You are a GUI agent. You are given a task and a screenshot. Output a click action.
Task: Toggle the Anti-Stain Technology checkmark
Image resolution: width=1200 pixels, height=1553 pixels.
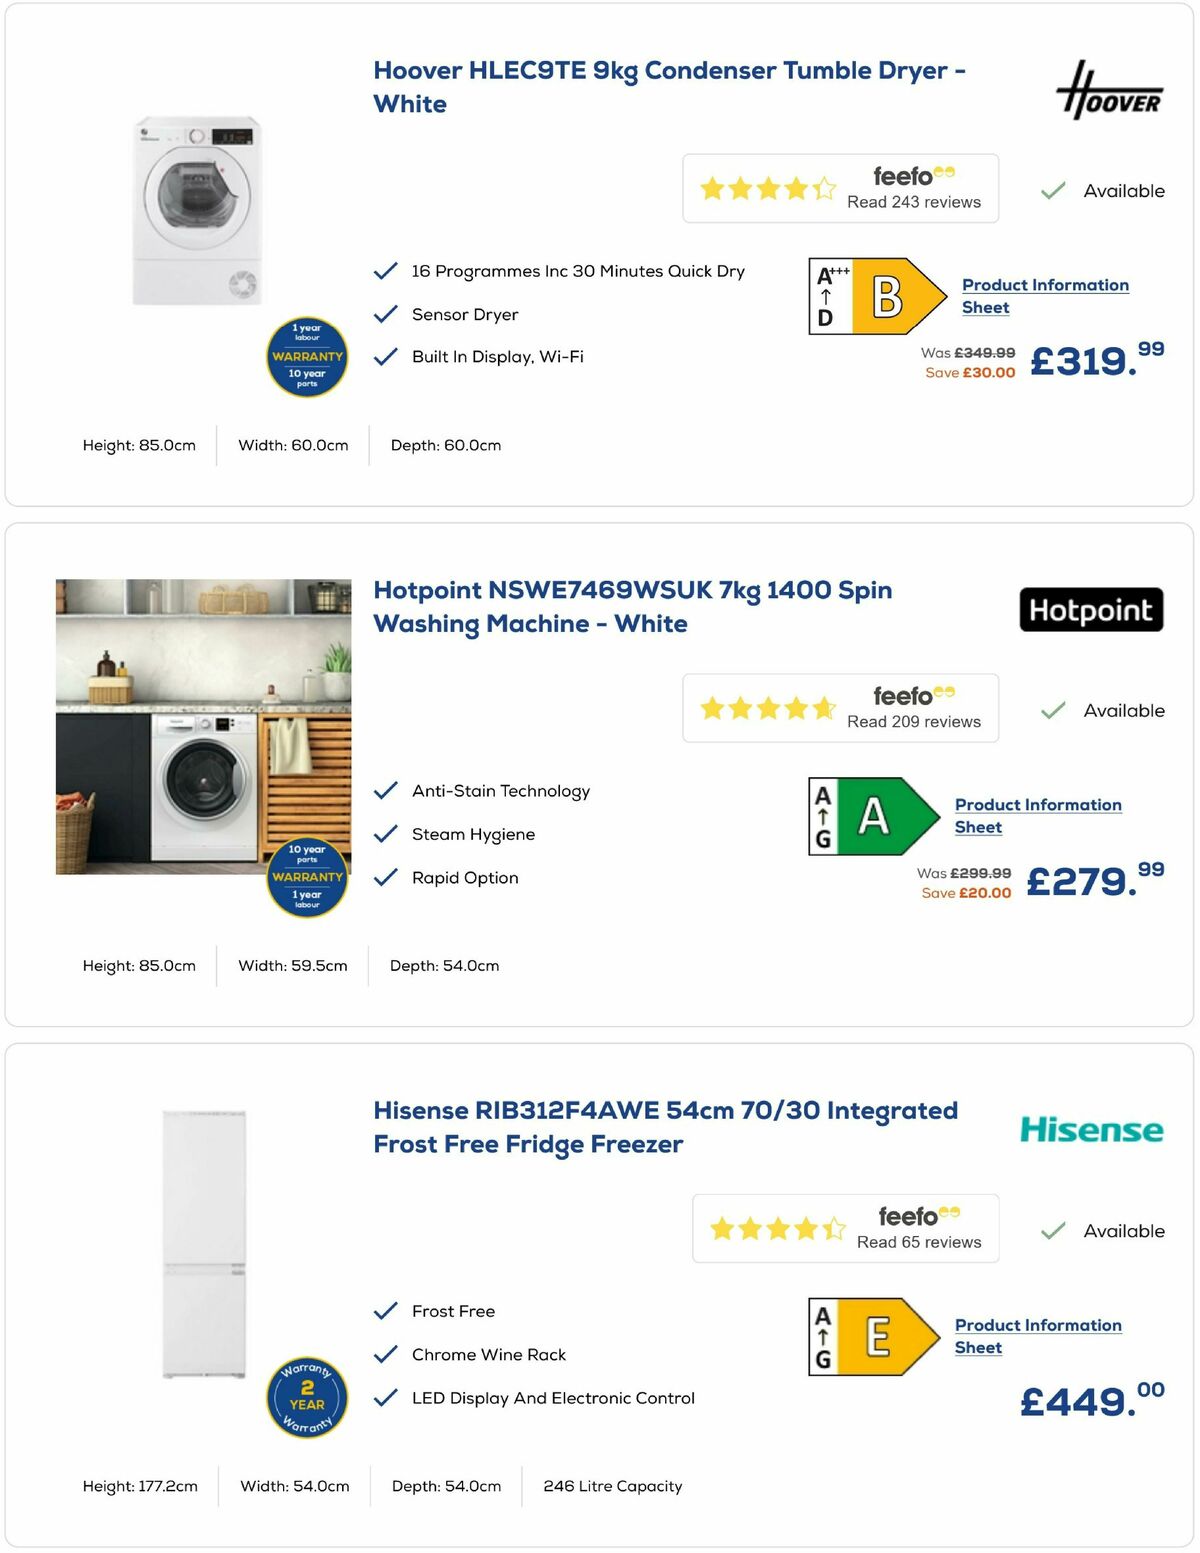(x=385, y=790)
